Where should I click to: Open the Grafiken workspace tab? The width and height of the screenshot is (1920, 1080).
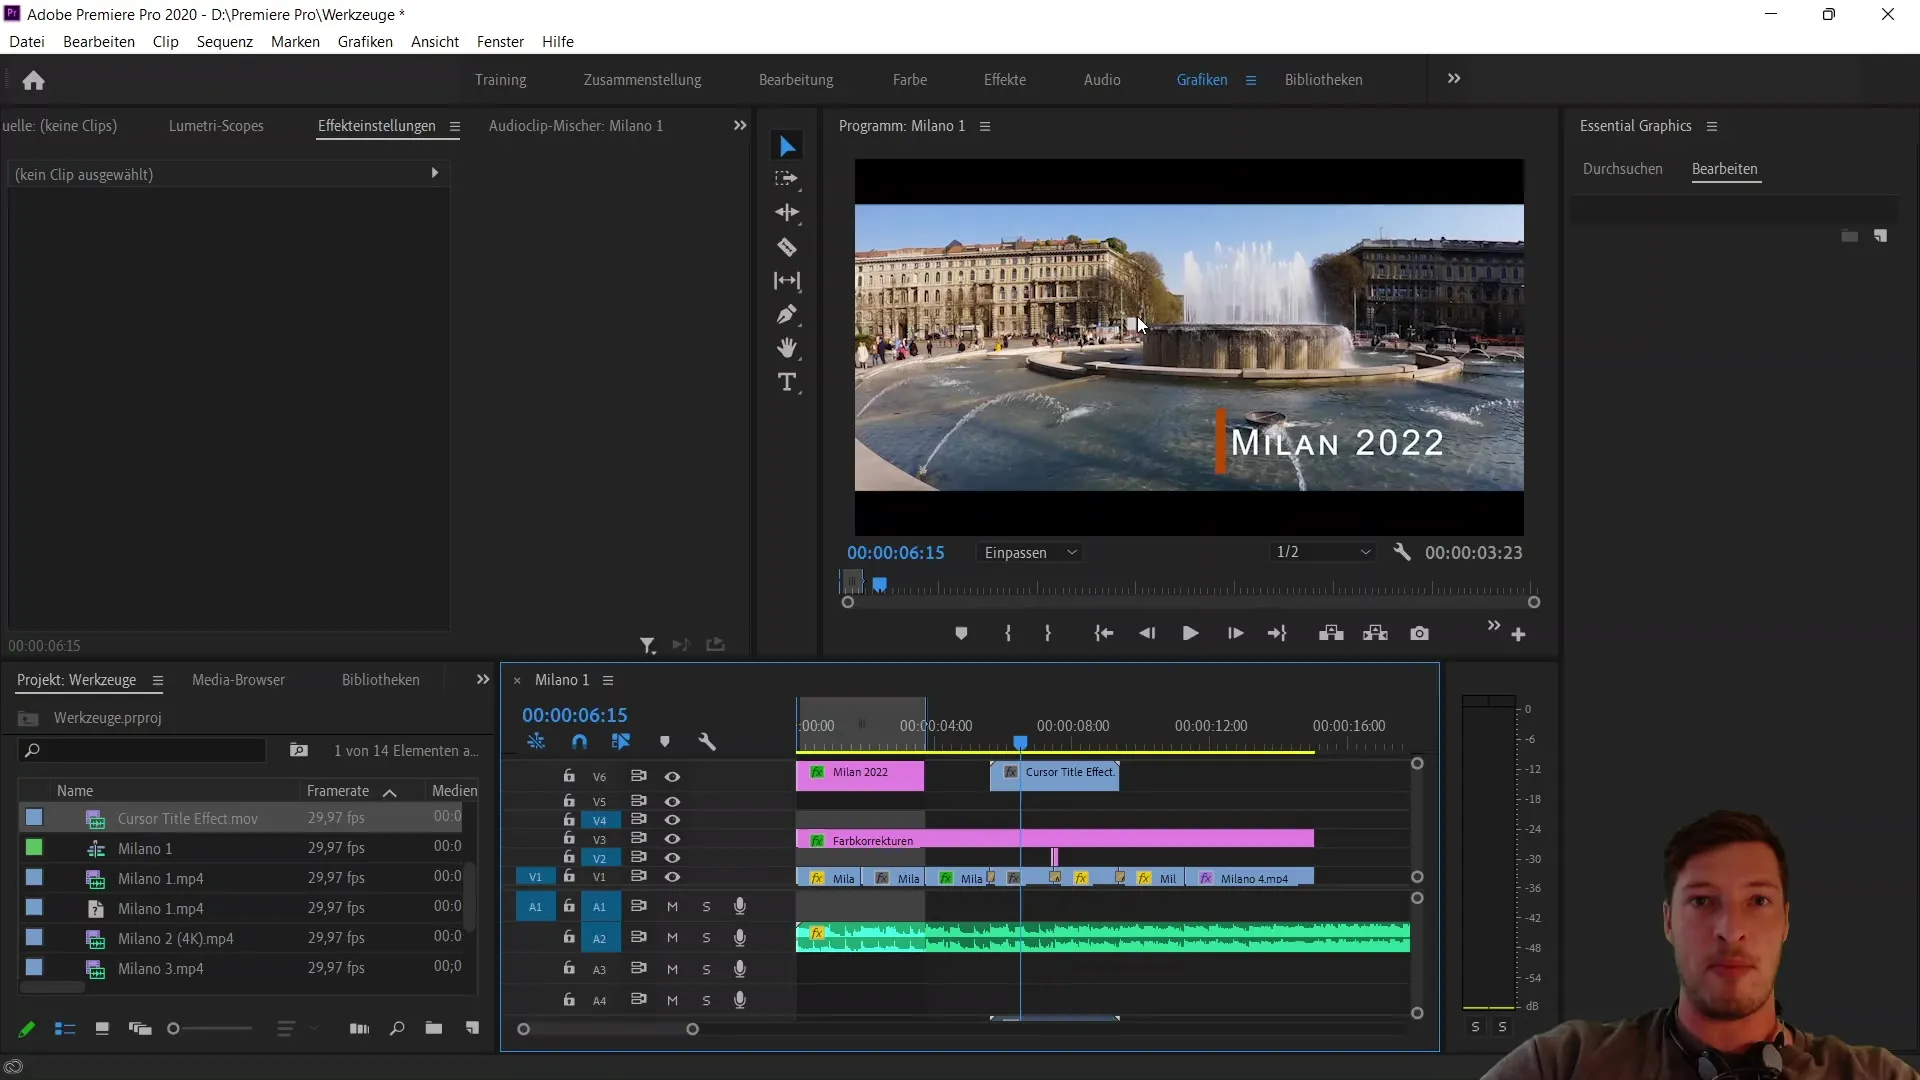(x=1200, y=79)
